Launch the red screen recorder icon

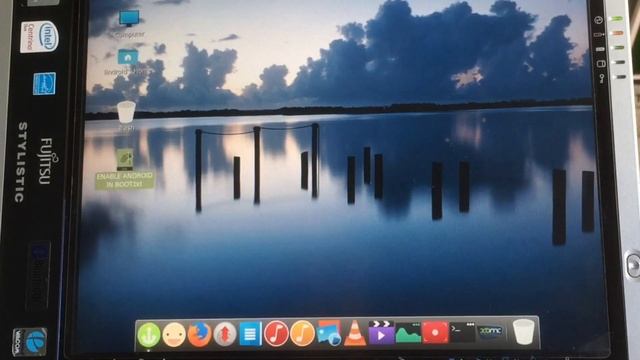435,332
